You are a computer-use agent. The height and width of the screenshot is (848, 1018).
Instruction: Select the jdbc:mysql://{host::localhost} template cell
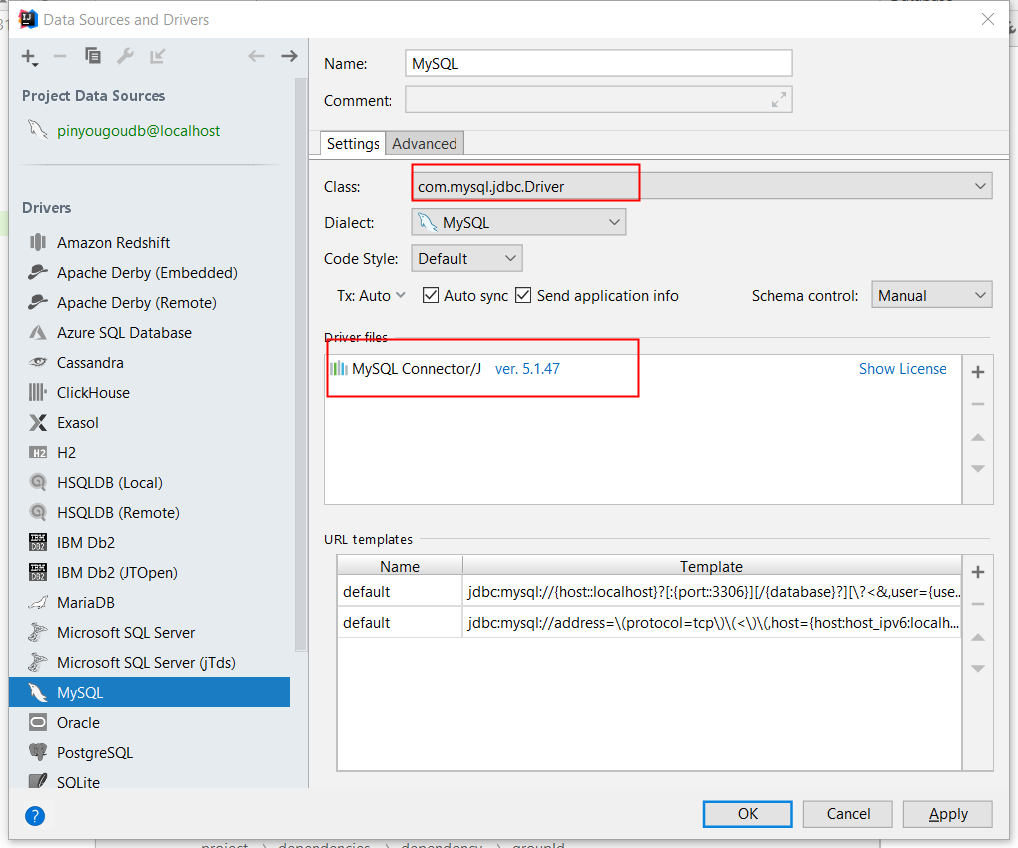pos(712,592)
